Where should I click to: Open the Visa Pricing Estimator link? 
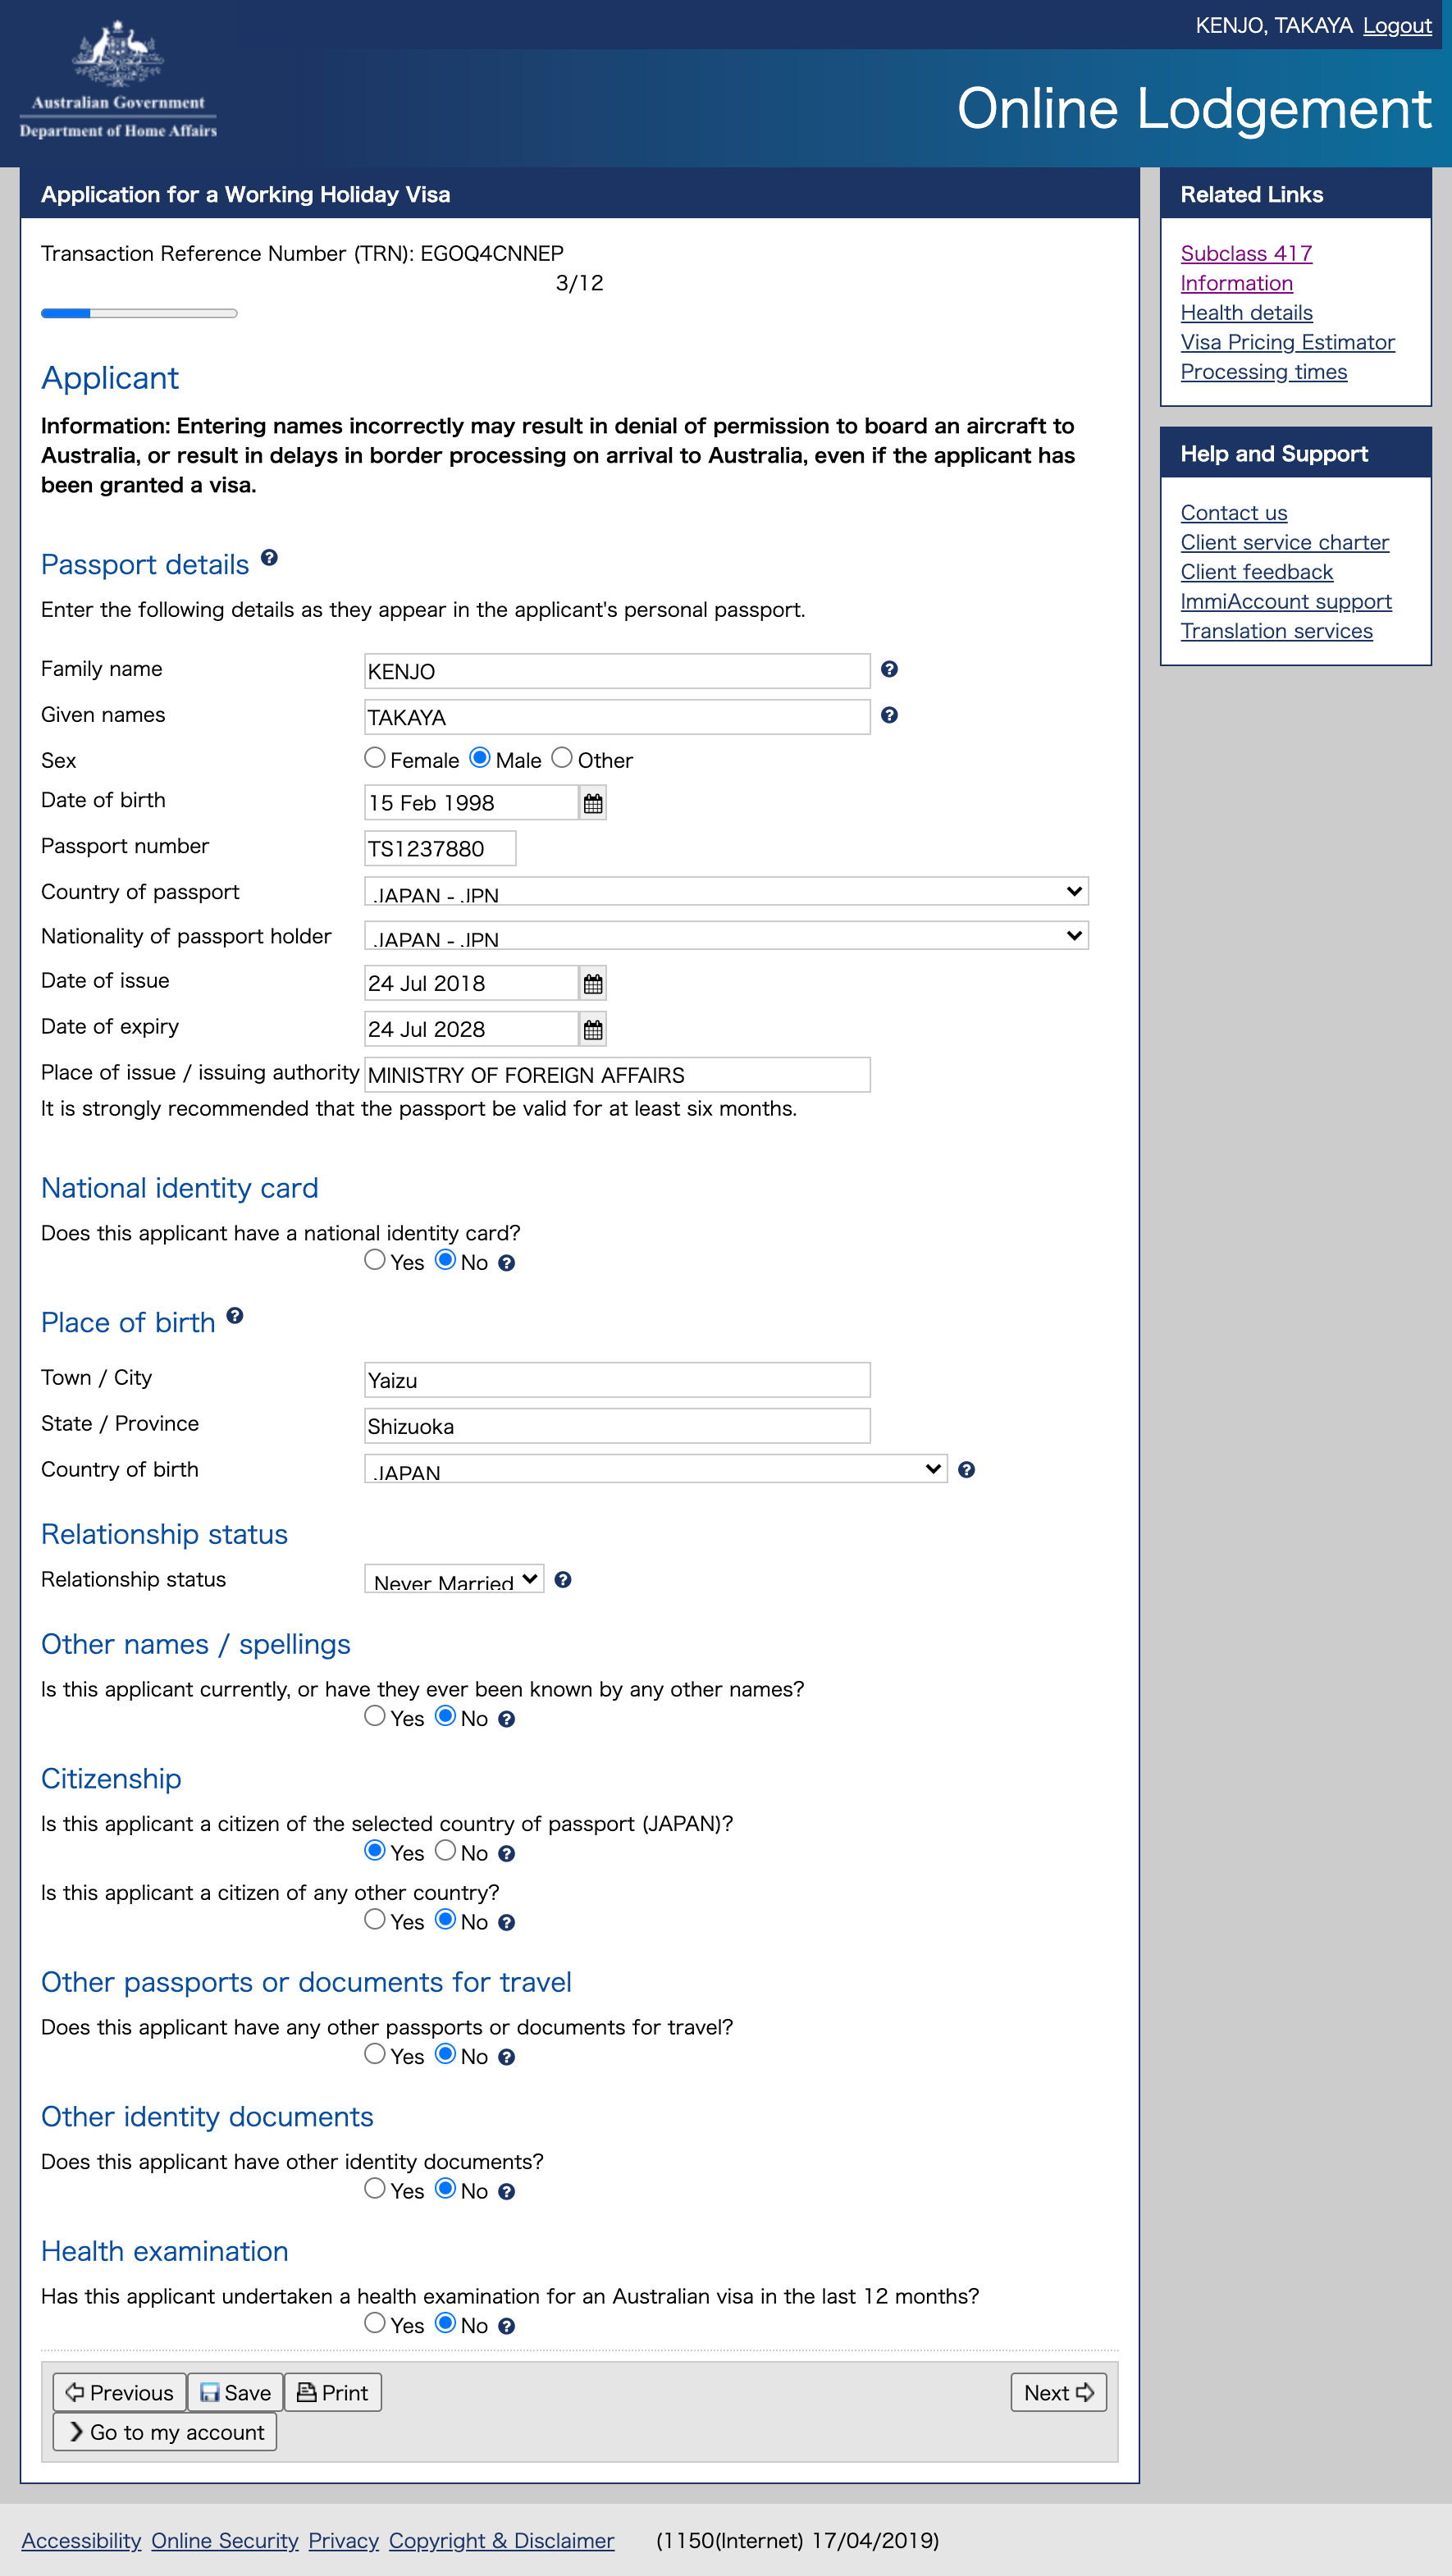tap(1287, 342)
